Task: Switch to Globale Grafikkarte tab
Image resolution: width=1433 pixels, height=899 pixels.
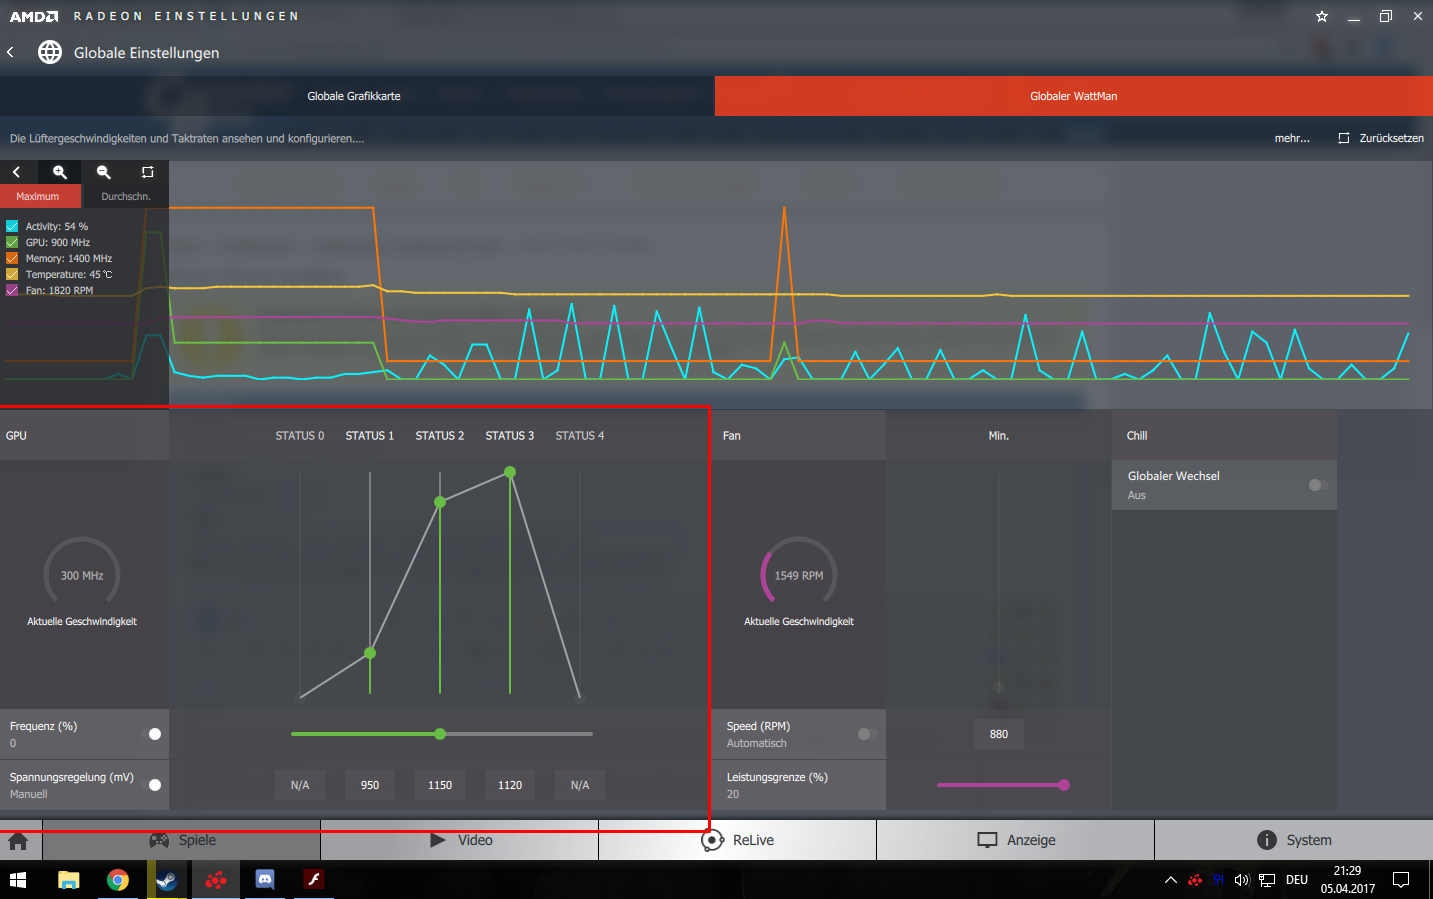Action: click(x=354, y=96)
